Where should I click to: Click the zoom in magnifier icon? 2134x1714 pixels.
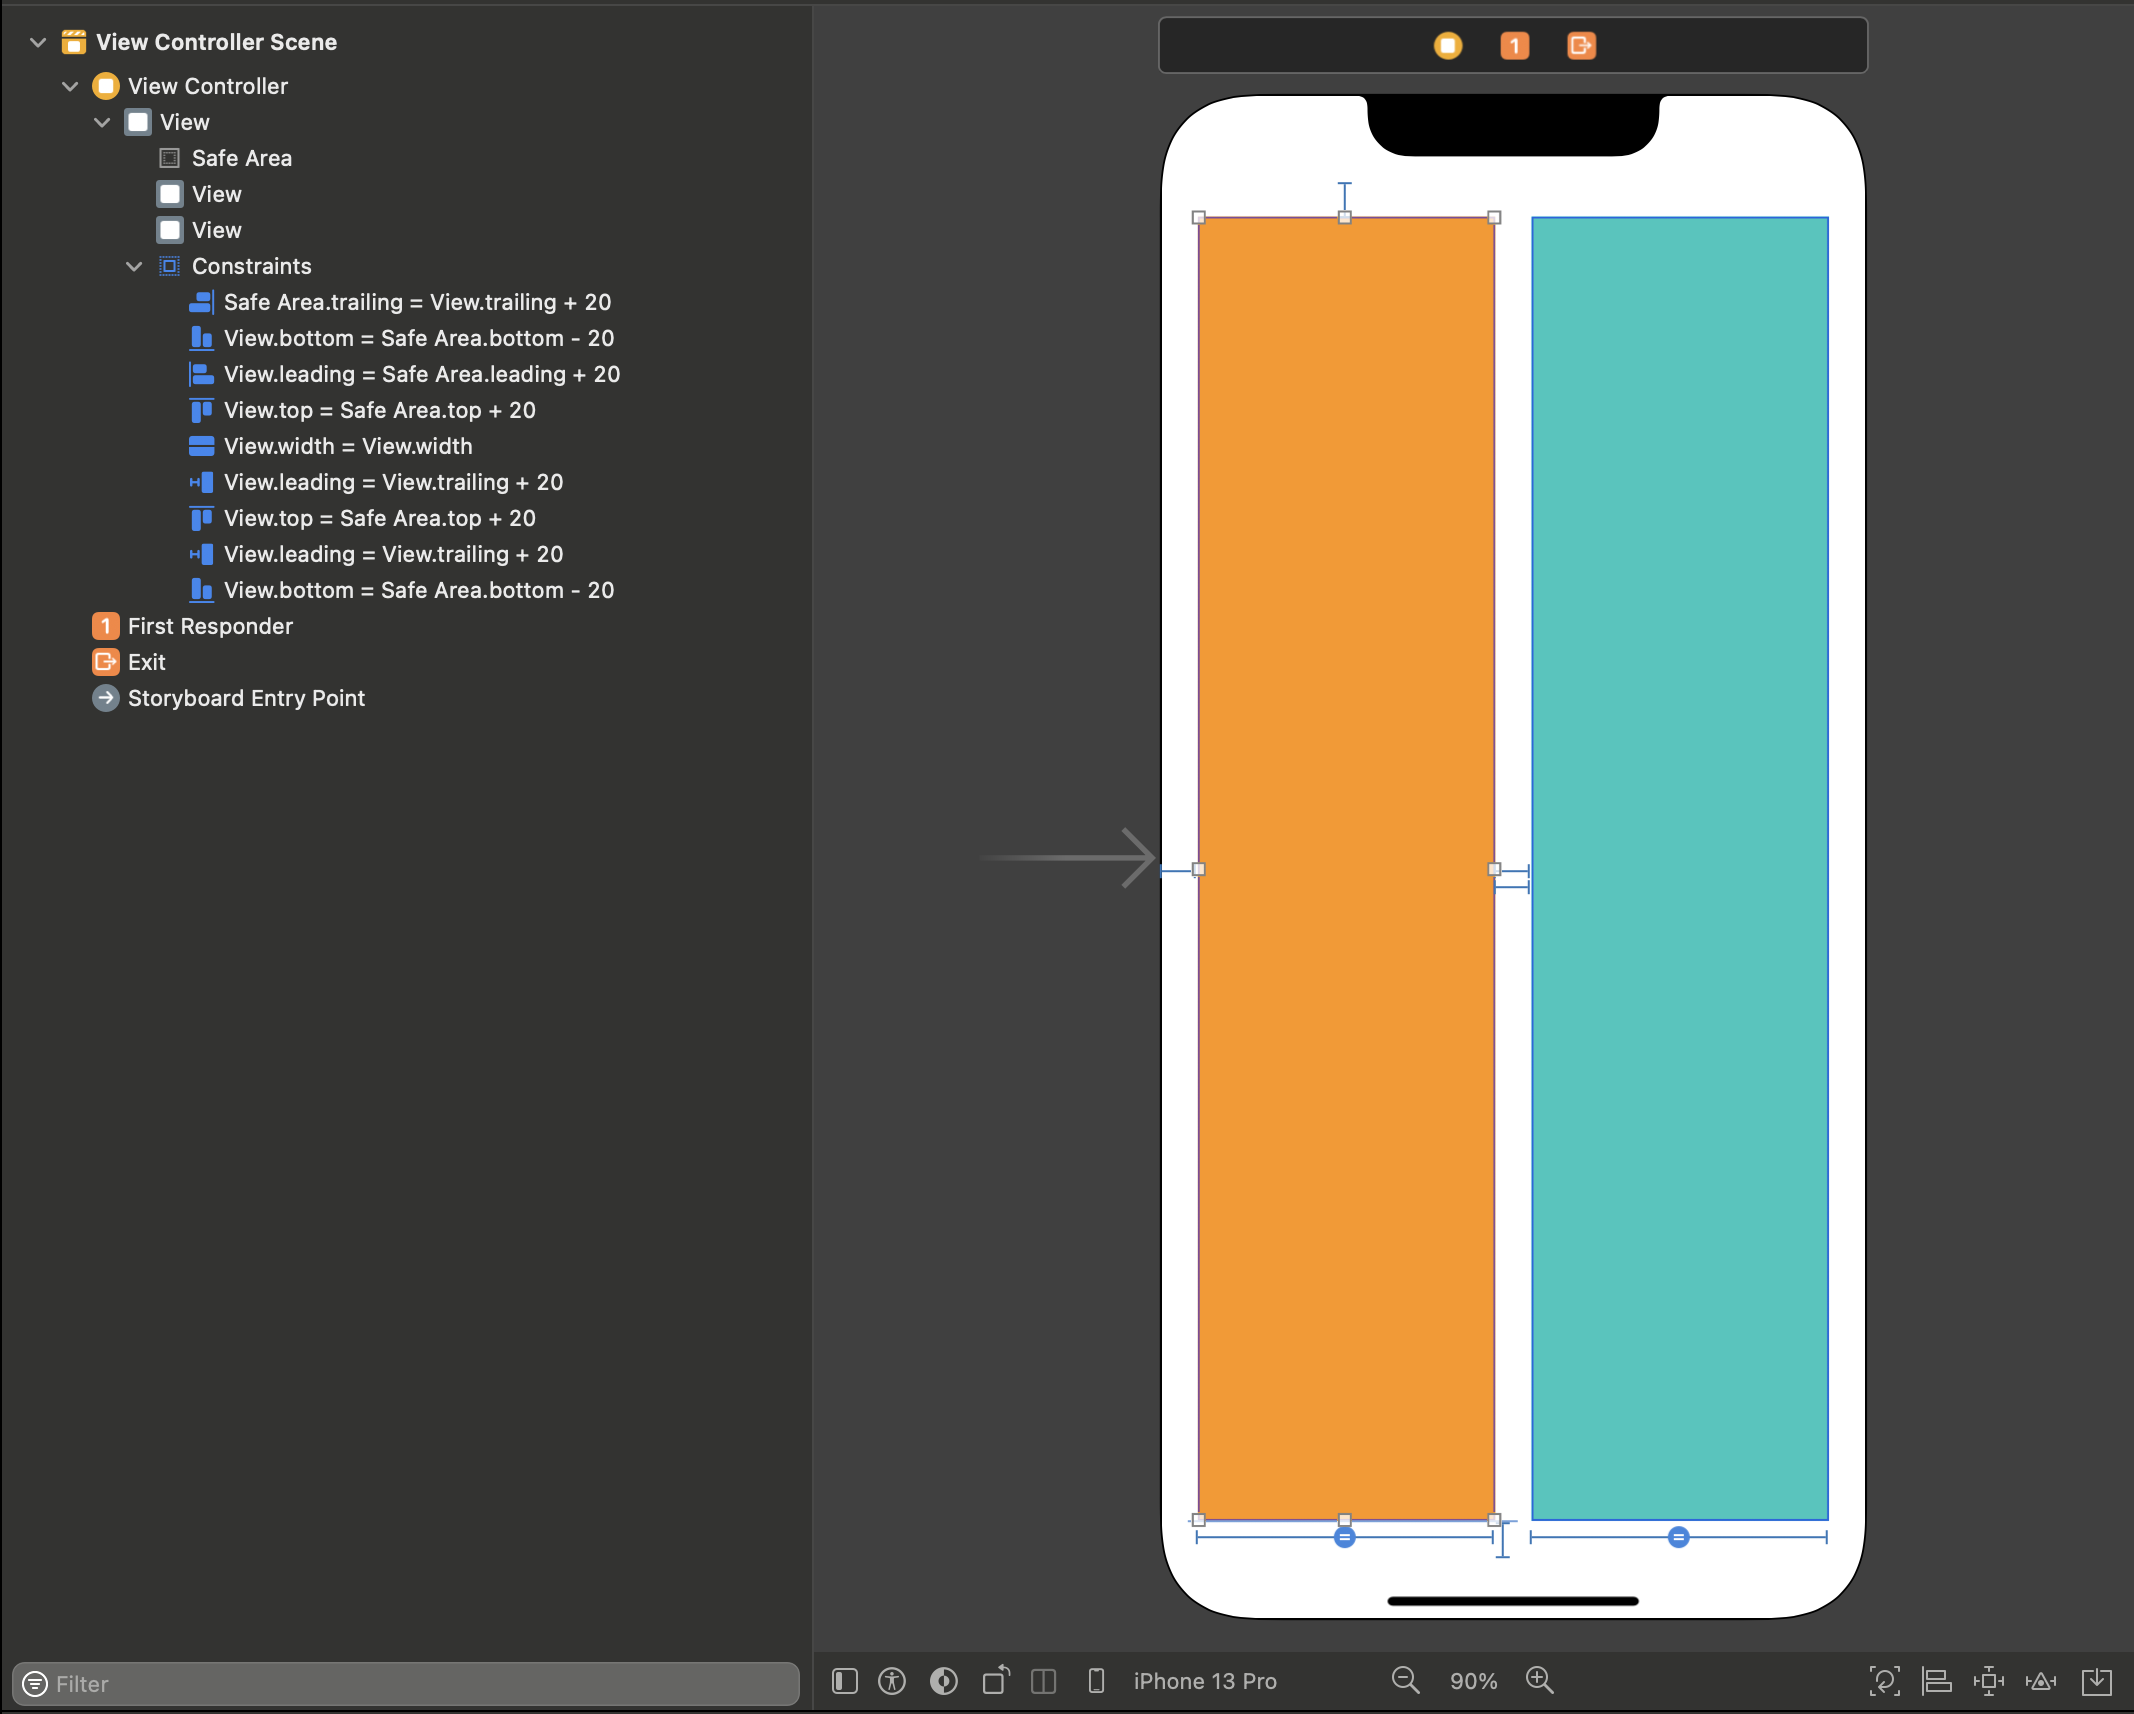pyautogui.click(x=1539, y=1681)
